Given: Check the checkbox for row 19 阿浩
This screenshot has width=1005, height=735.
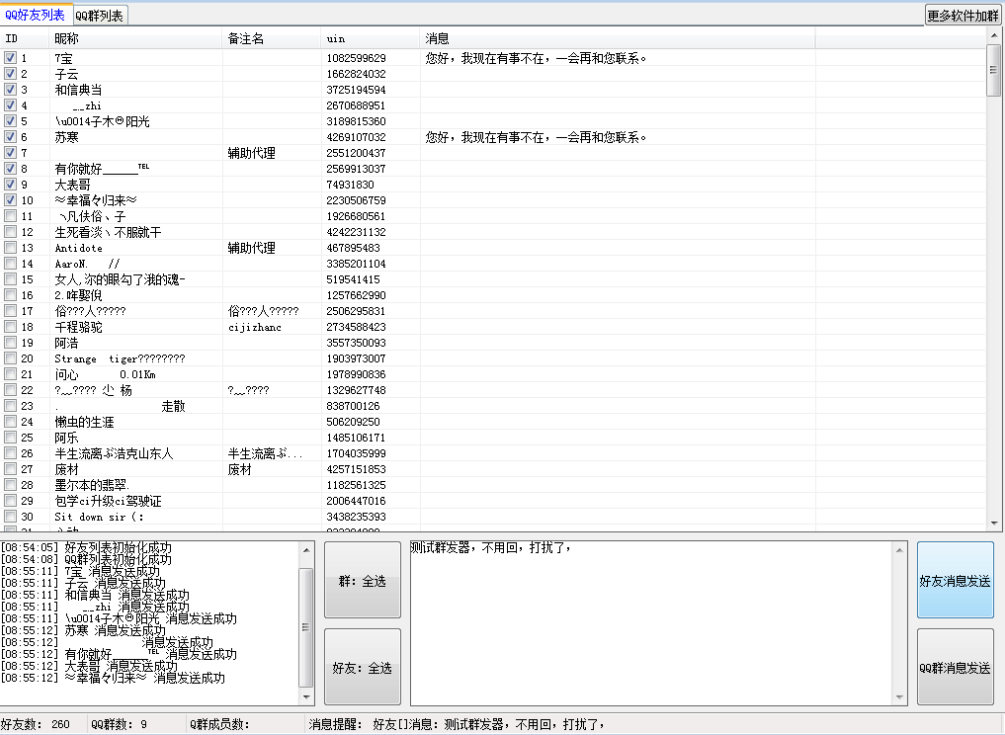Looking at the screenshot, I should point(10,342).
